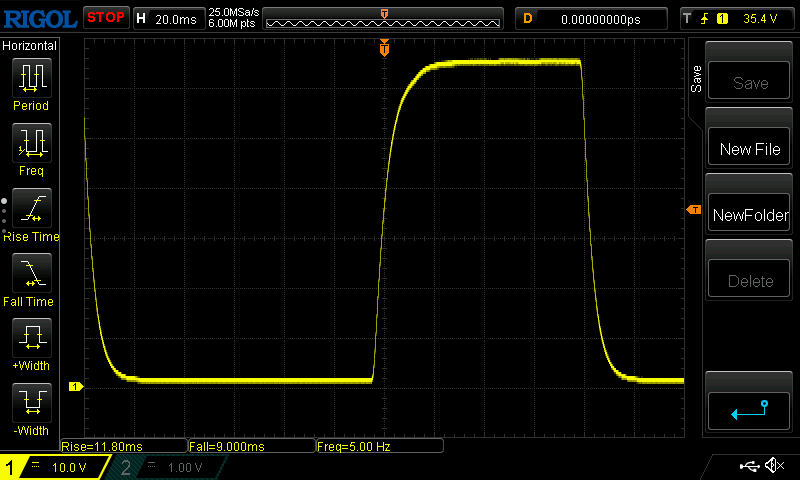This screenshot has width=800, height=480.
Task: Select the Fall Time measurement icon
Action: point(32,273)
